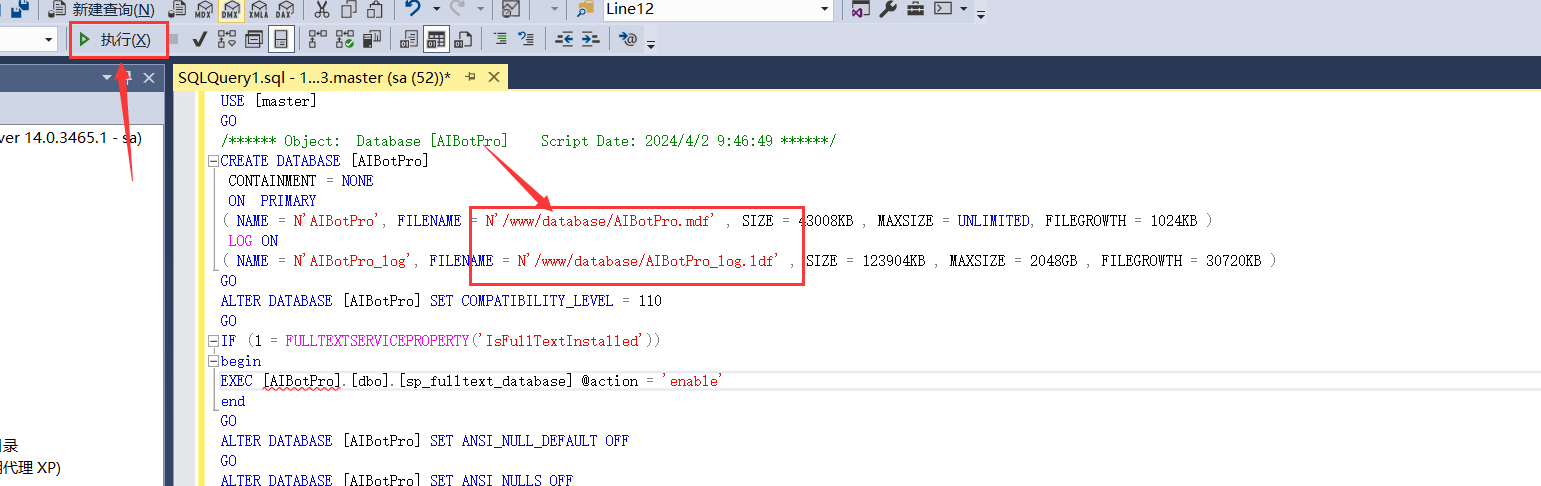Image resolution: width=1541 pixels, height=486 pixels.
Task: Collapse the CREATE DATABASE code block
Action: 213,161
